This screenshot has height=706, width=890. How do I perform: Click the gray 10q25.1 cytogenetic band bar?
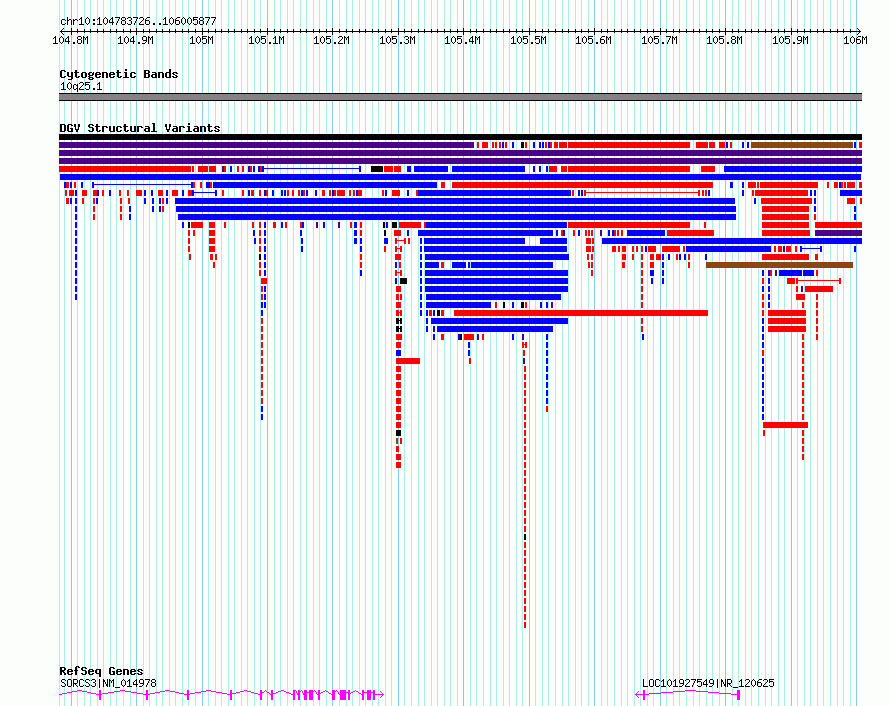pyautogui.click(x=460, y=97)
